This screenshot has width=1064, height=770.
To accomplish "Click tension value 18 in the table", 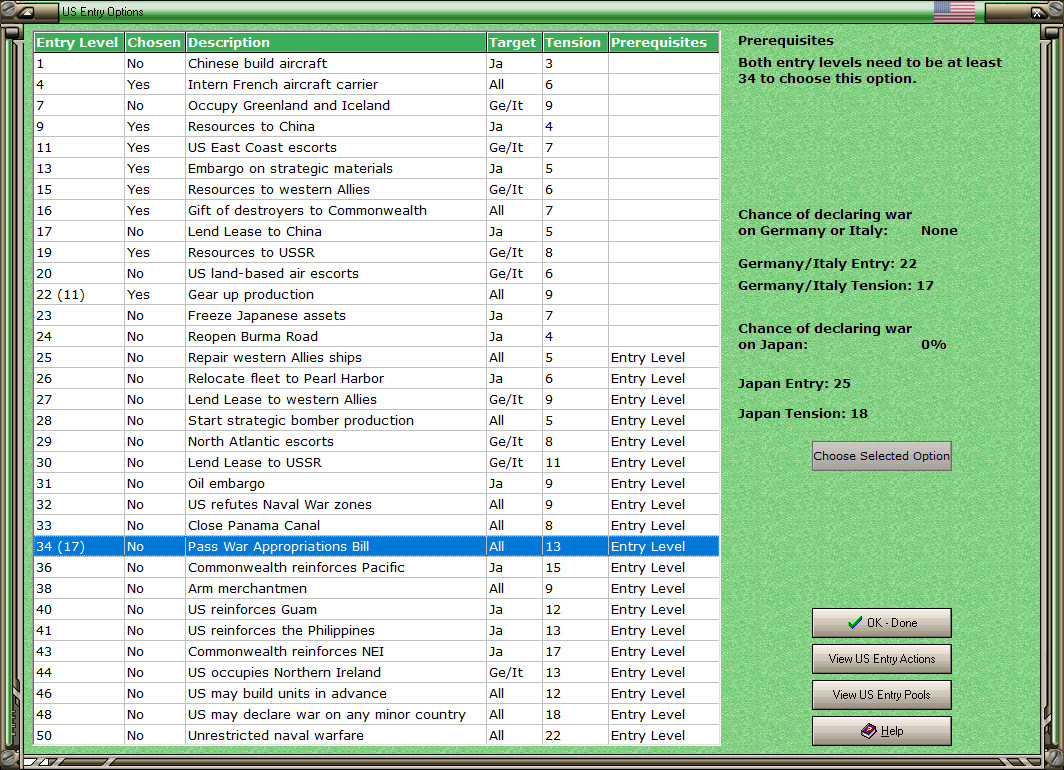I will pyautogui.click(x=575, y=715).
